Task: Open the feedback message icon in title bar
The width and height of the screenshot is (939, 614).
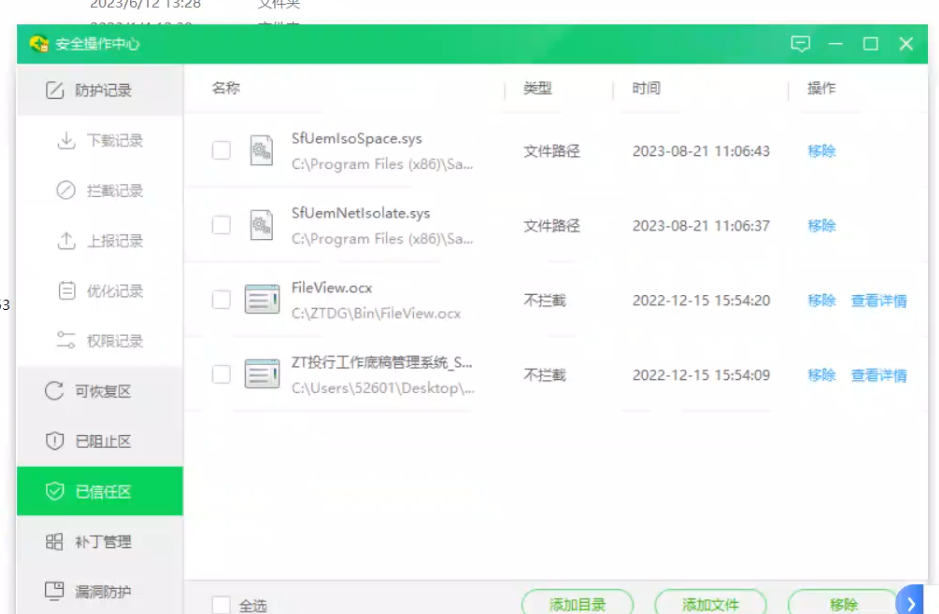Action: coord(800,44)
